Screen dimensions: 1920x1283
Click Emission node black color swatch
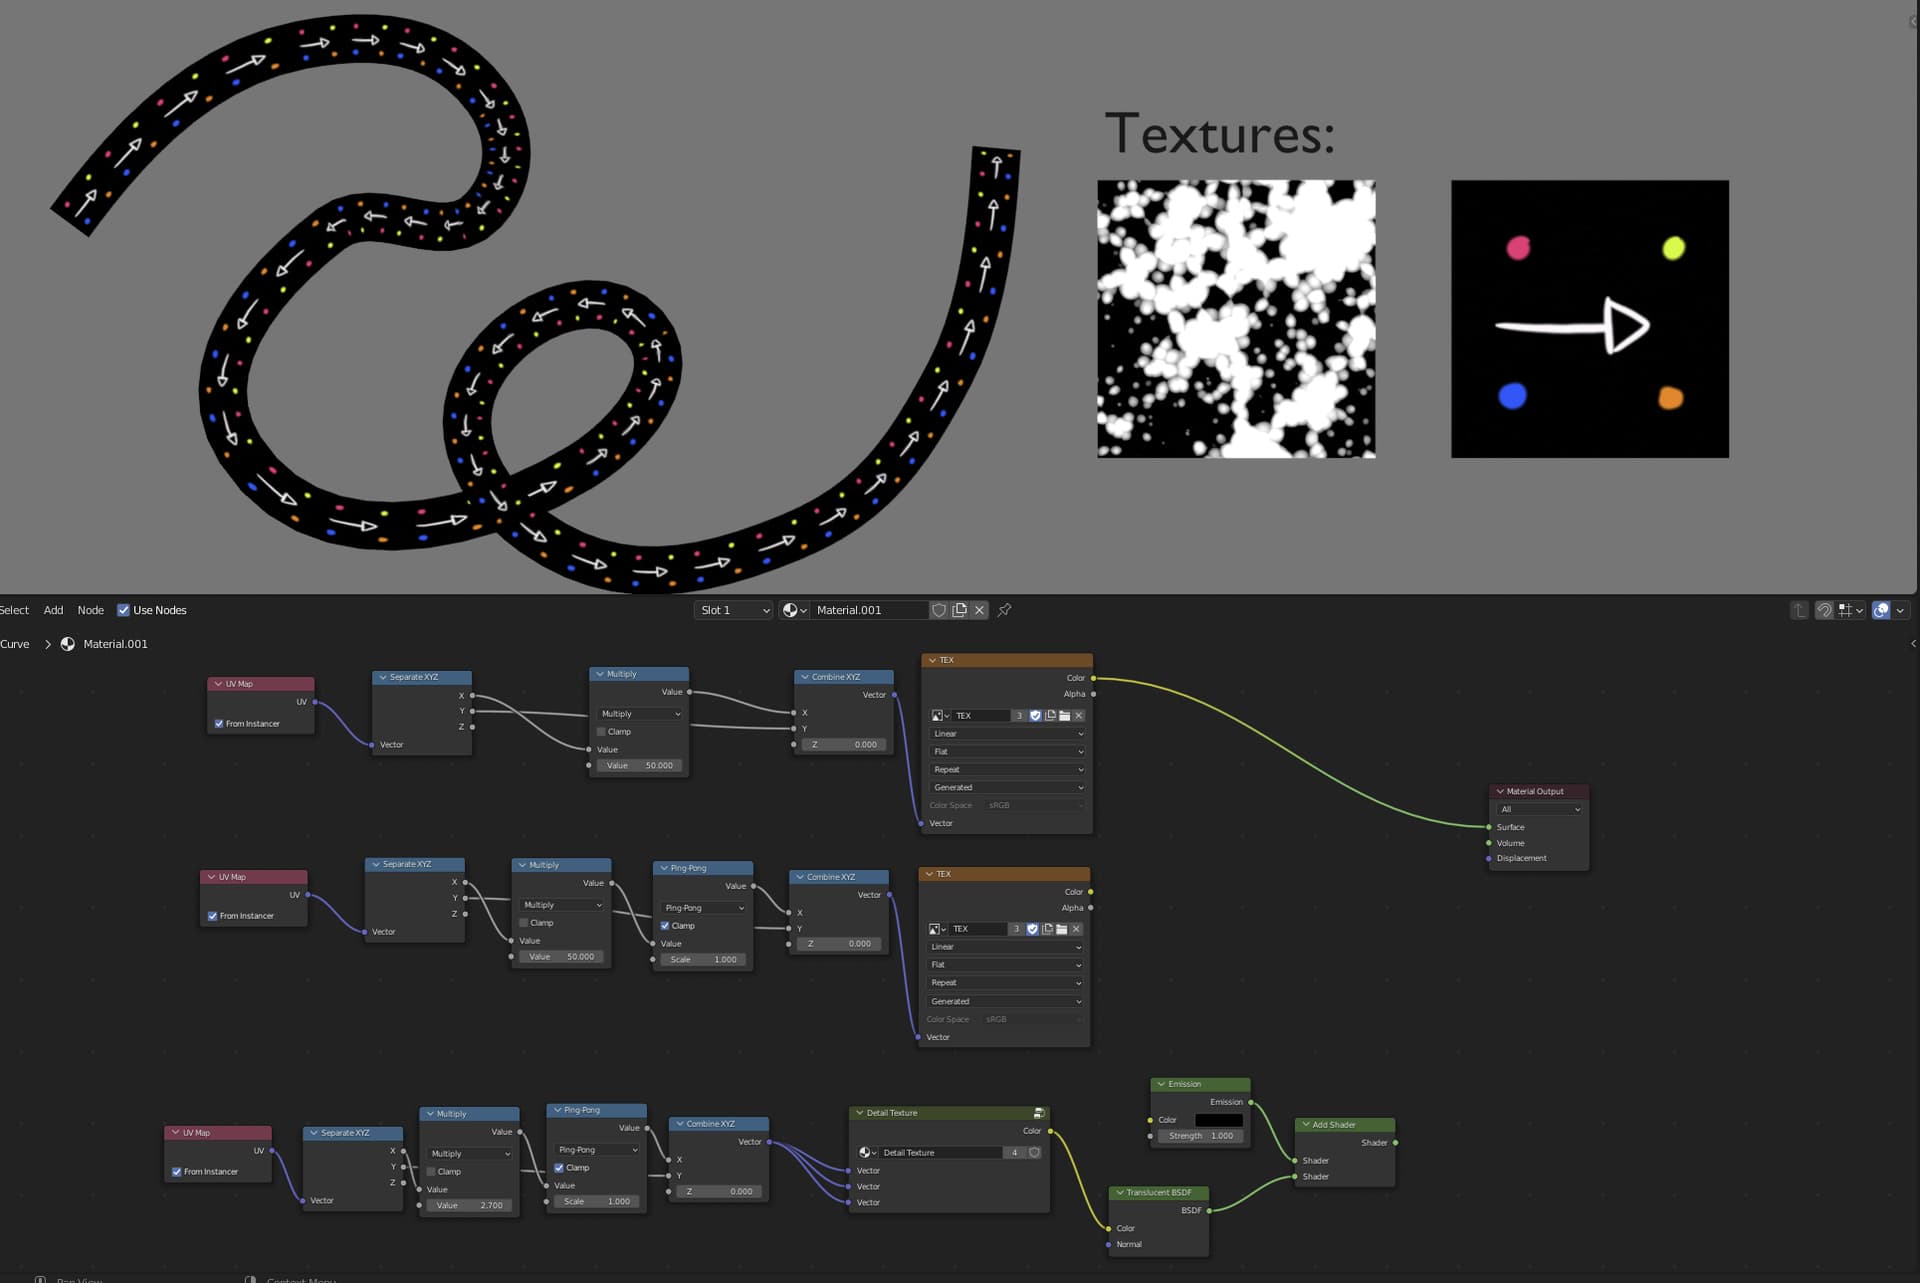pyautogui.click(x=1218, y=1120)
